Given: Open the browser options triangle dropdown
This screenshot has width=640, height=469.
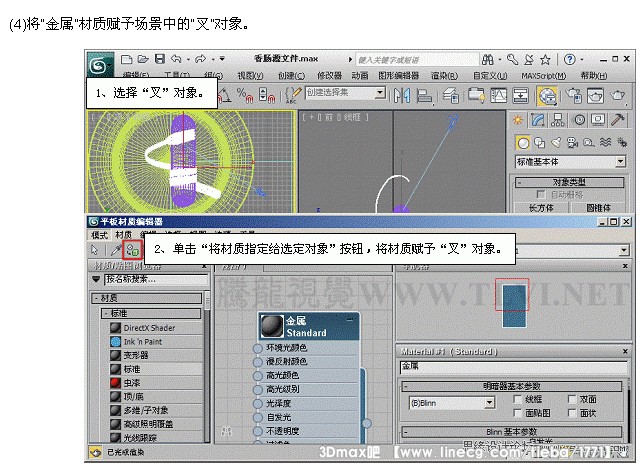Looking at the screenshot, I should coord(96,280).
